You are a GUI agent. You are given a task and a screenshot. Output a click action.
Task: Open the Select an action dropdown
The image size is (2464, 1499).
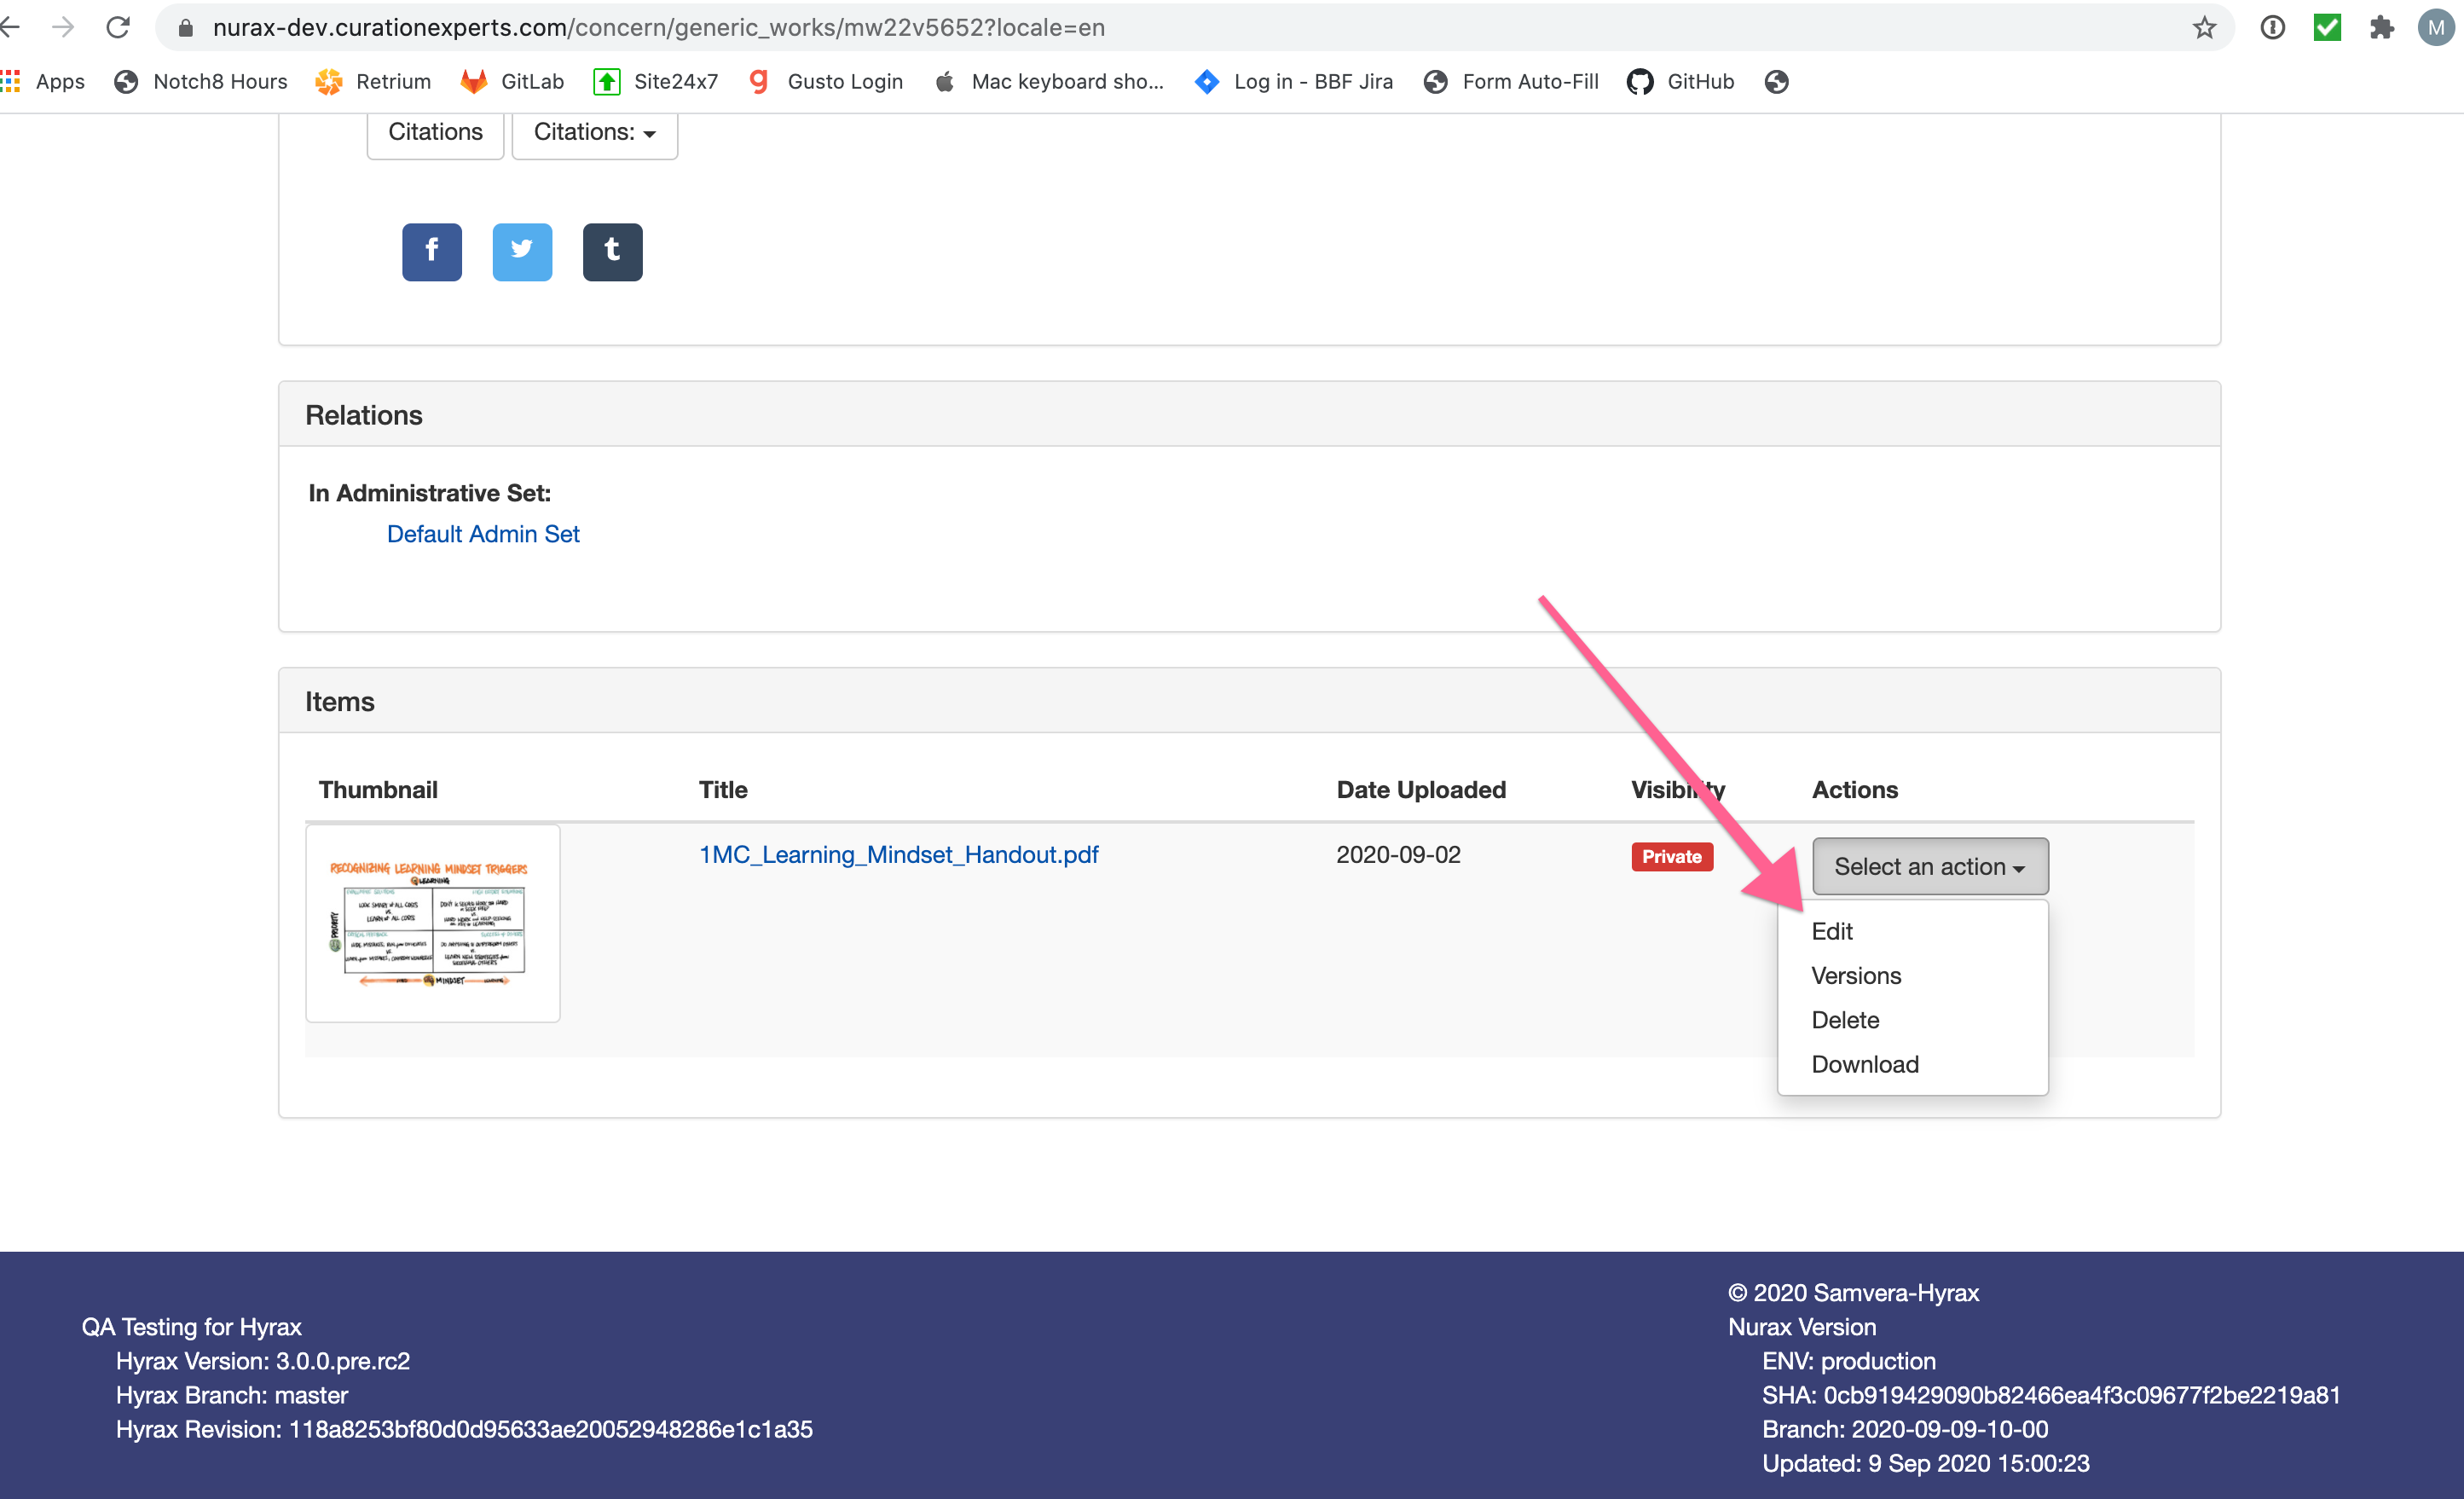1929,866
